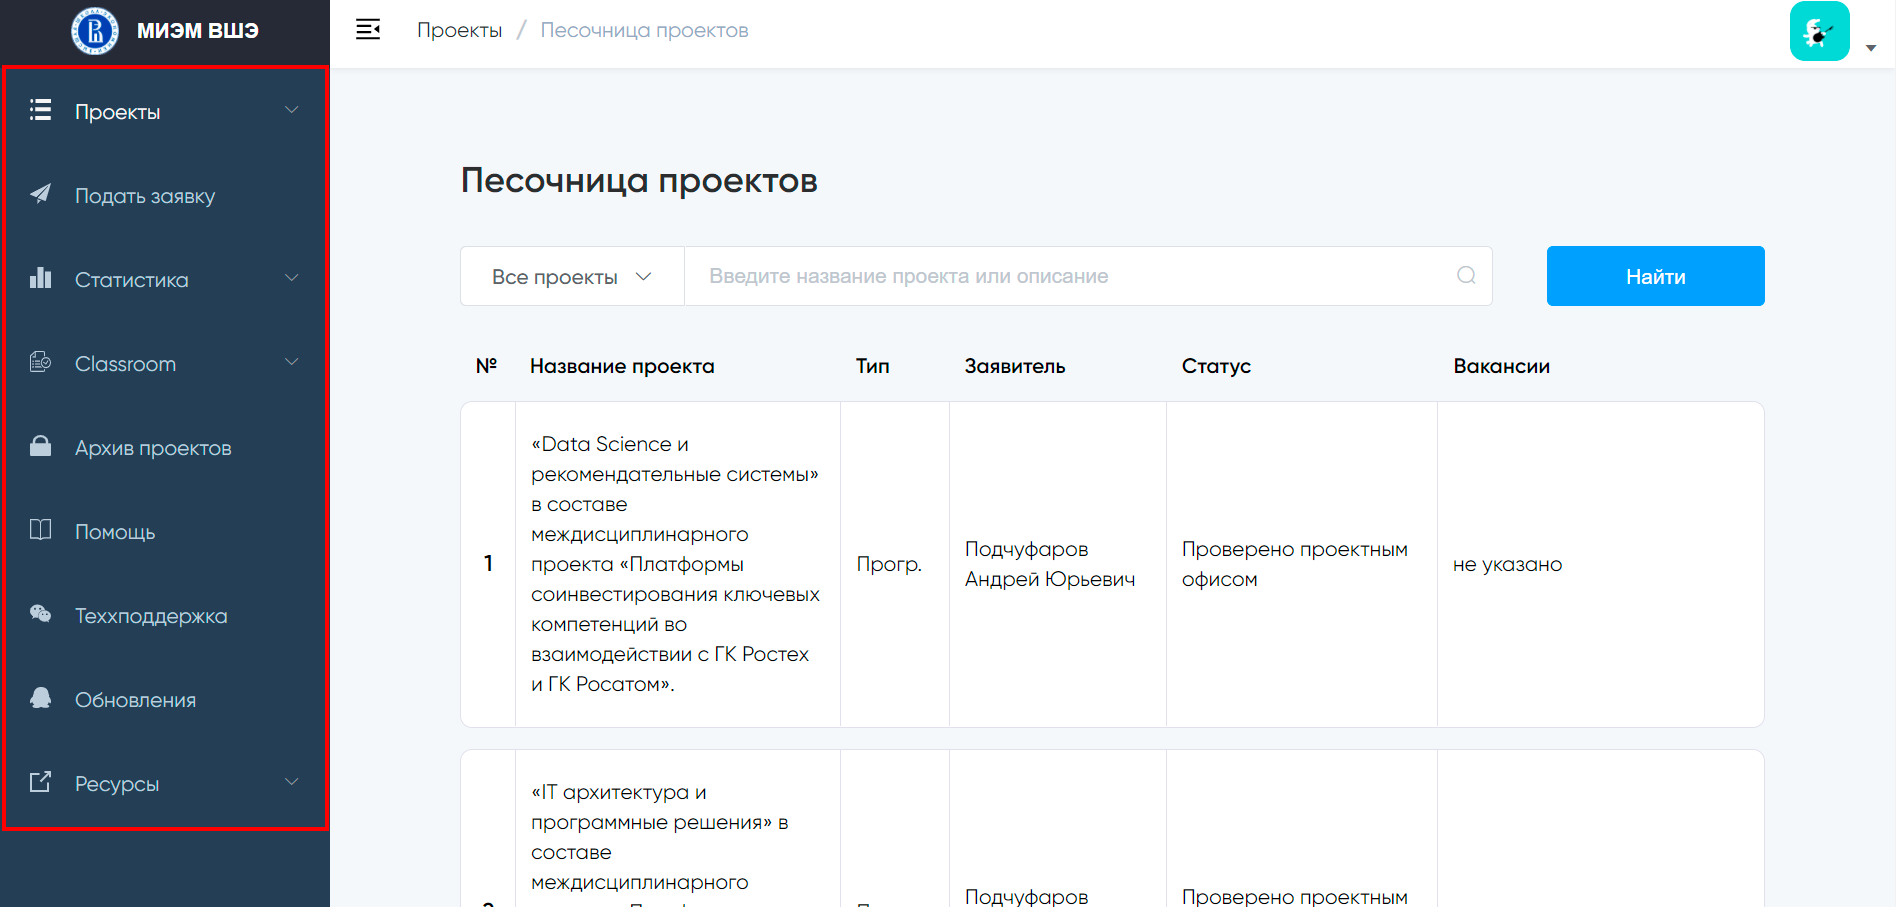This screenshot has height=907, width=1896.
Task: Expand the Статистика sidebar menu chevron
Action: click(292, 278)
